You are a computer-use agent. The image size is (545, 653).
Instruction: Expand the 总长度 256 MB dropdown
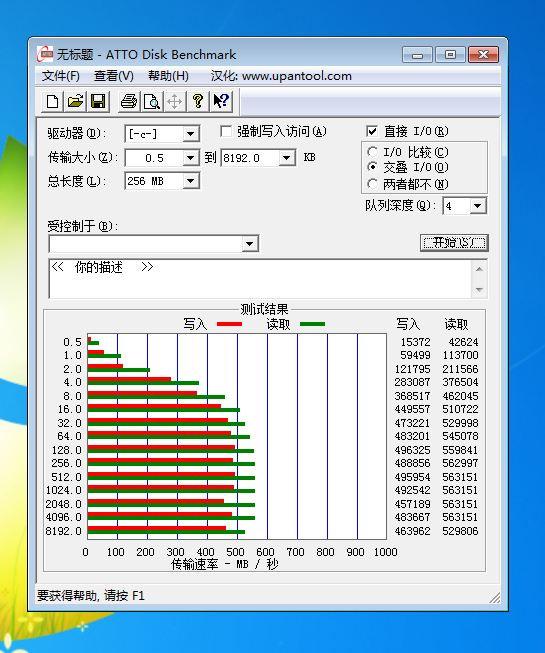[190, 181]
